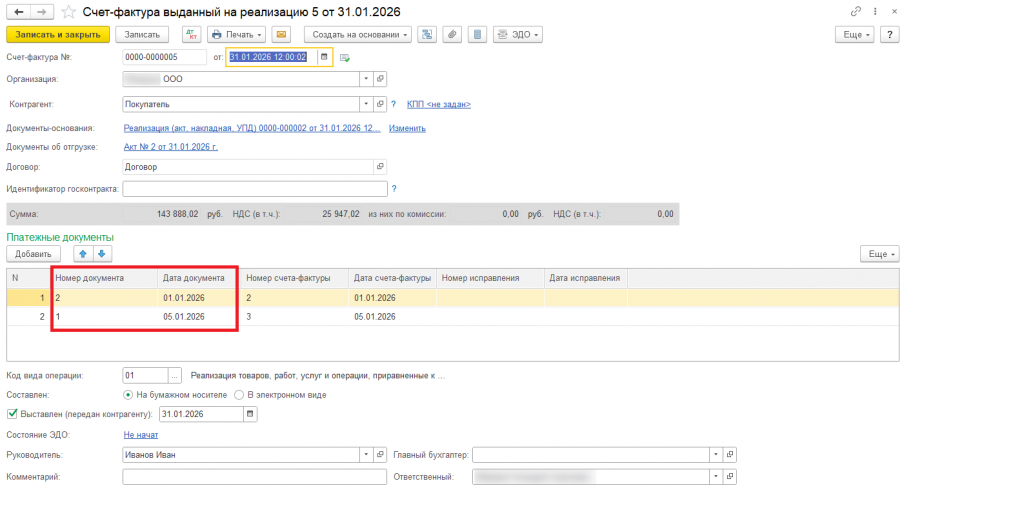The height and width of the screenshot is (532, 1024).
Task: Move payment row up with blue arrow
Action: [x=82, y=254]
